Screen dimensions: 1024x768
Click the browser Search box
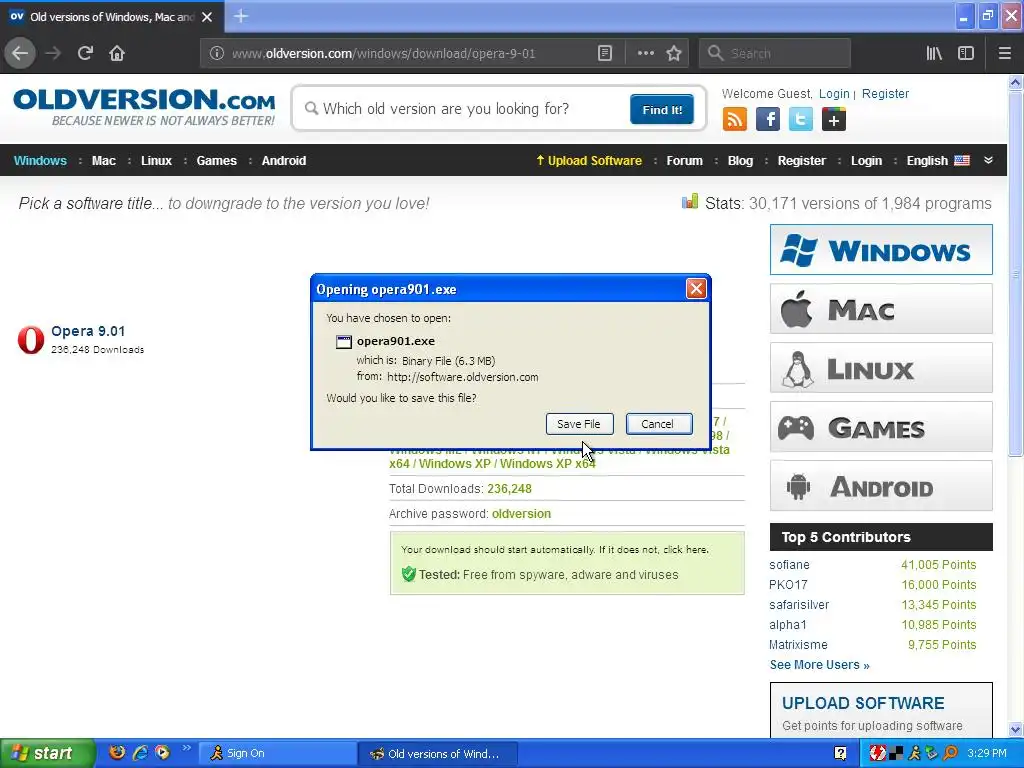point(775,53)
